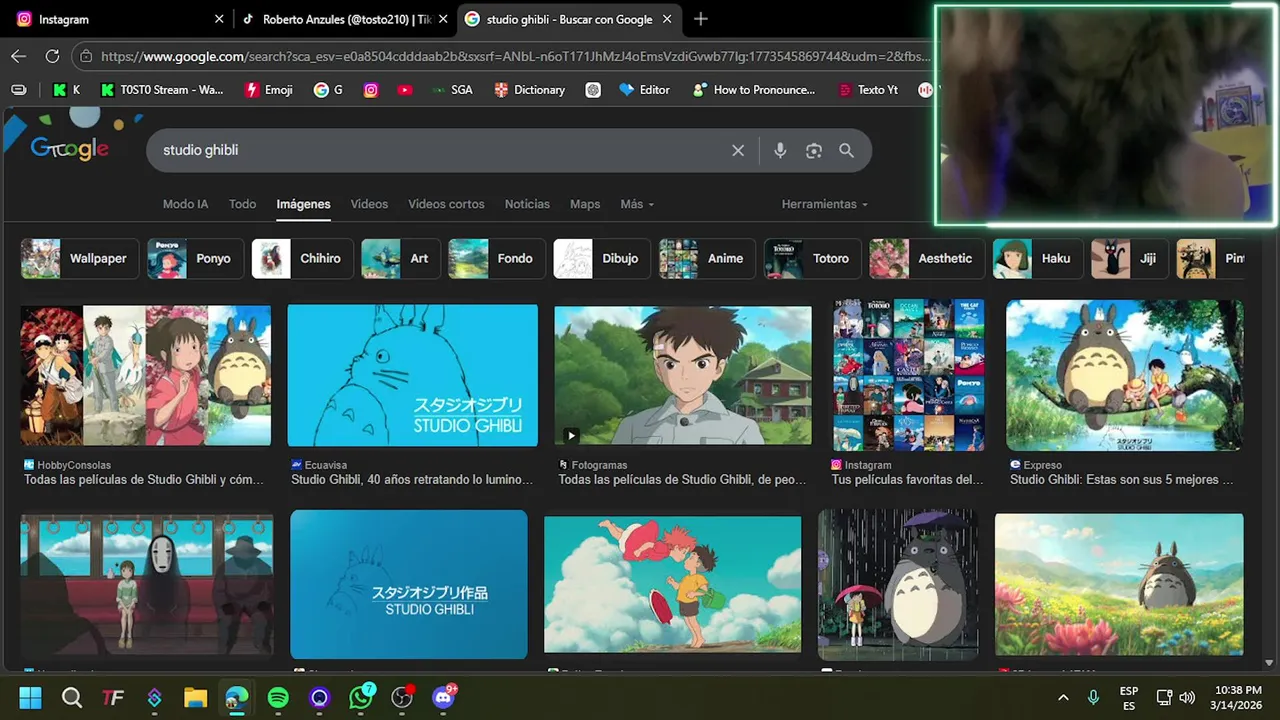Submit search with magnifier icon
The image size is (1280, 720).
846,150
